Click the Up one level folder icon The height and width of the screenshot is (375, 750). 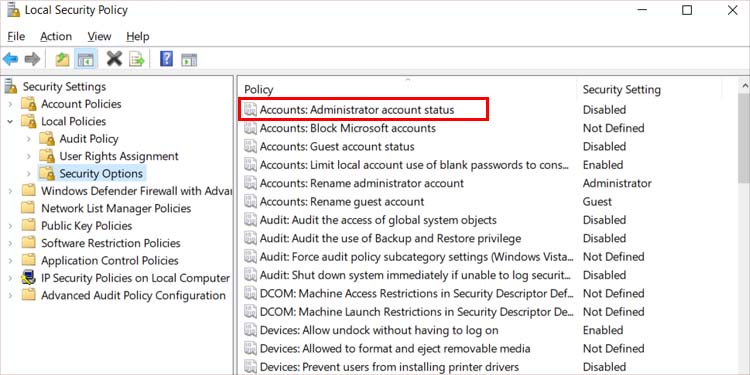[62, 59]
